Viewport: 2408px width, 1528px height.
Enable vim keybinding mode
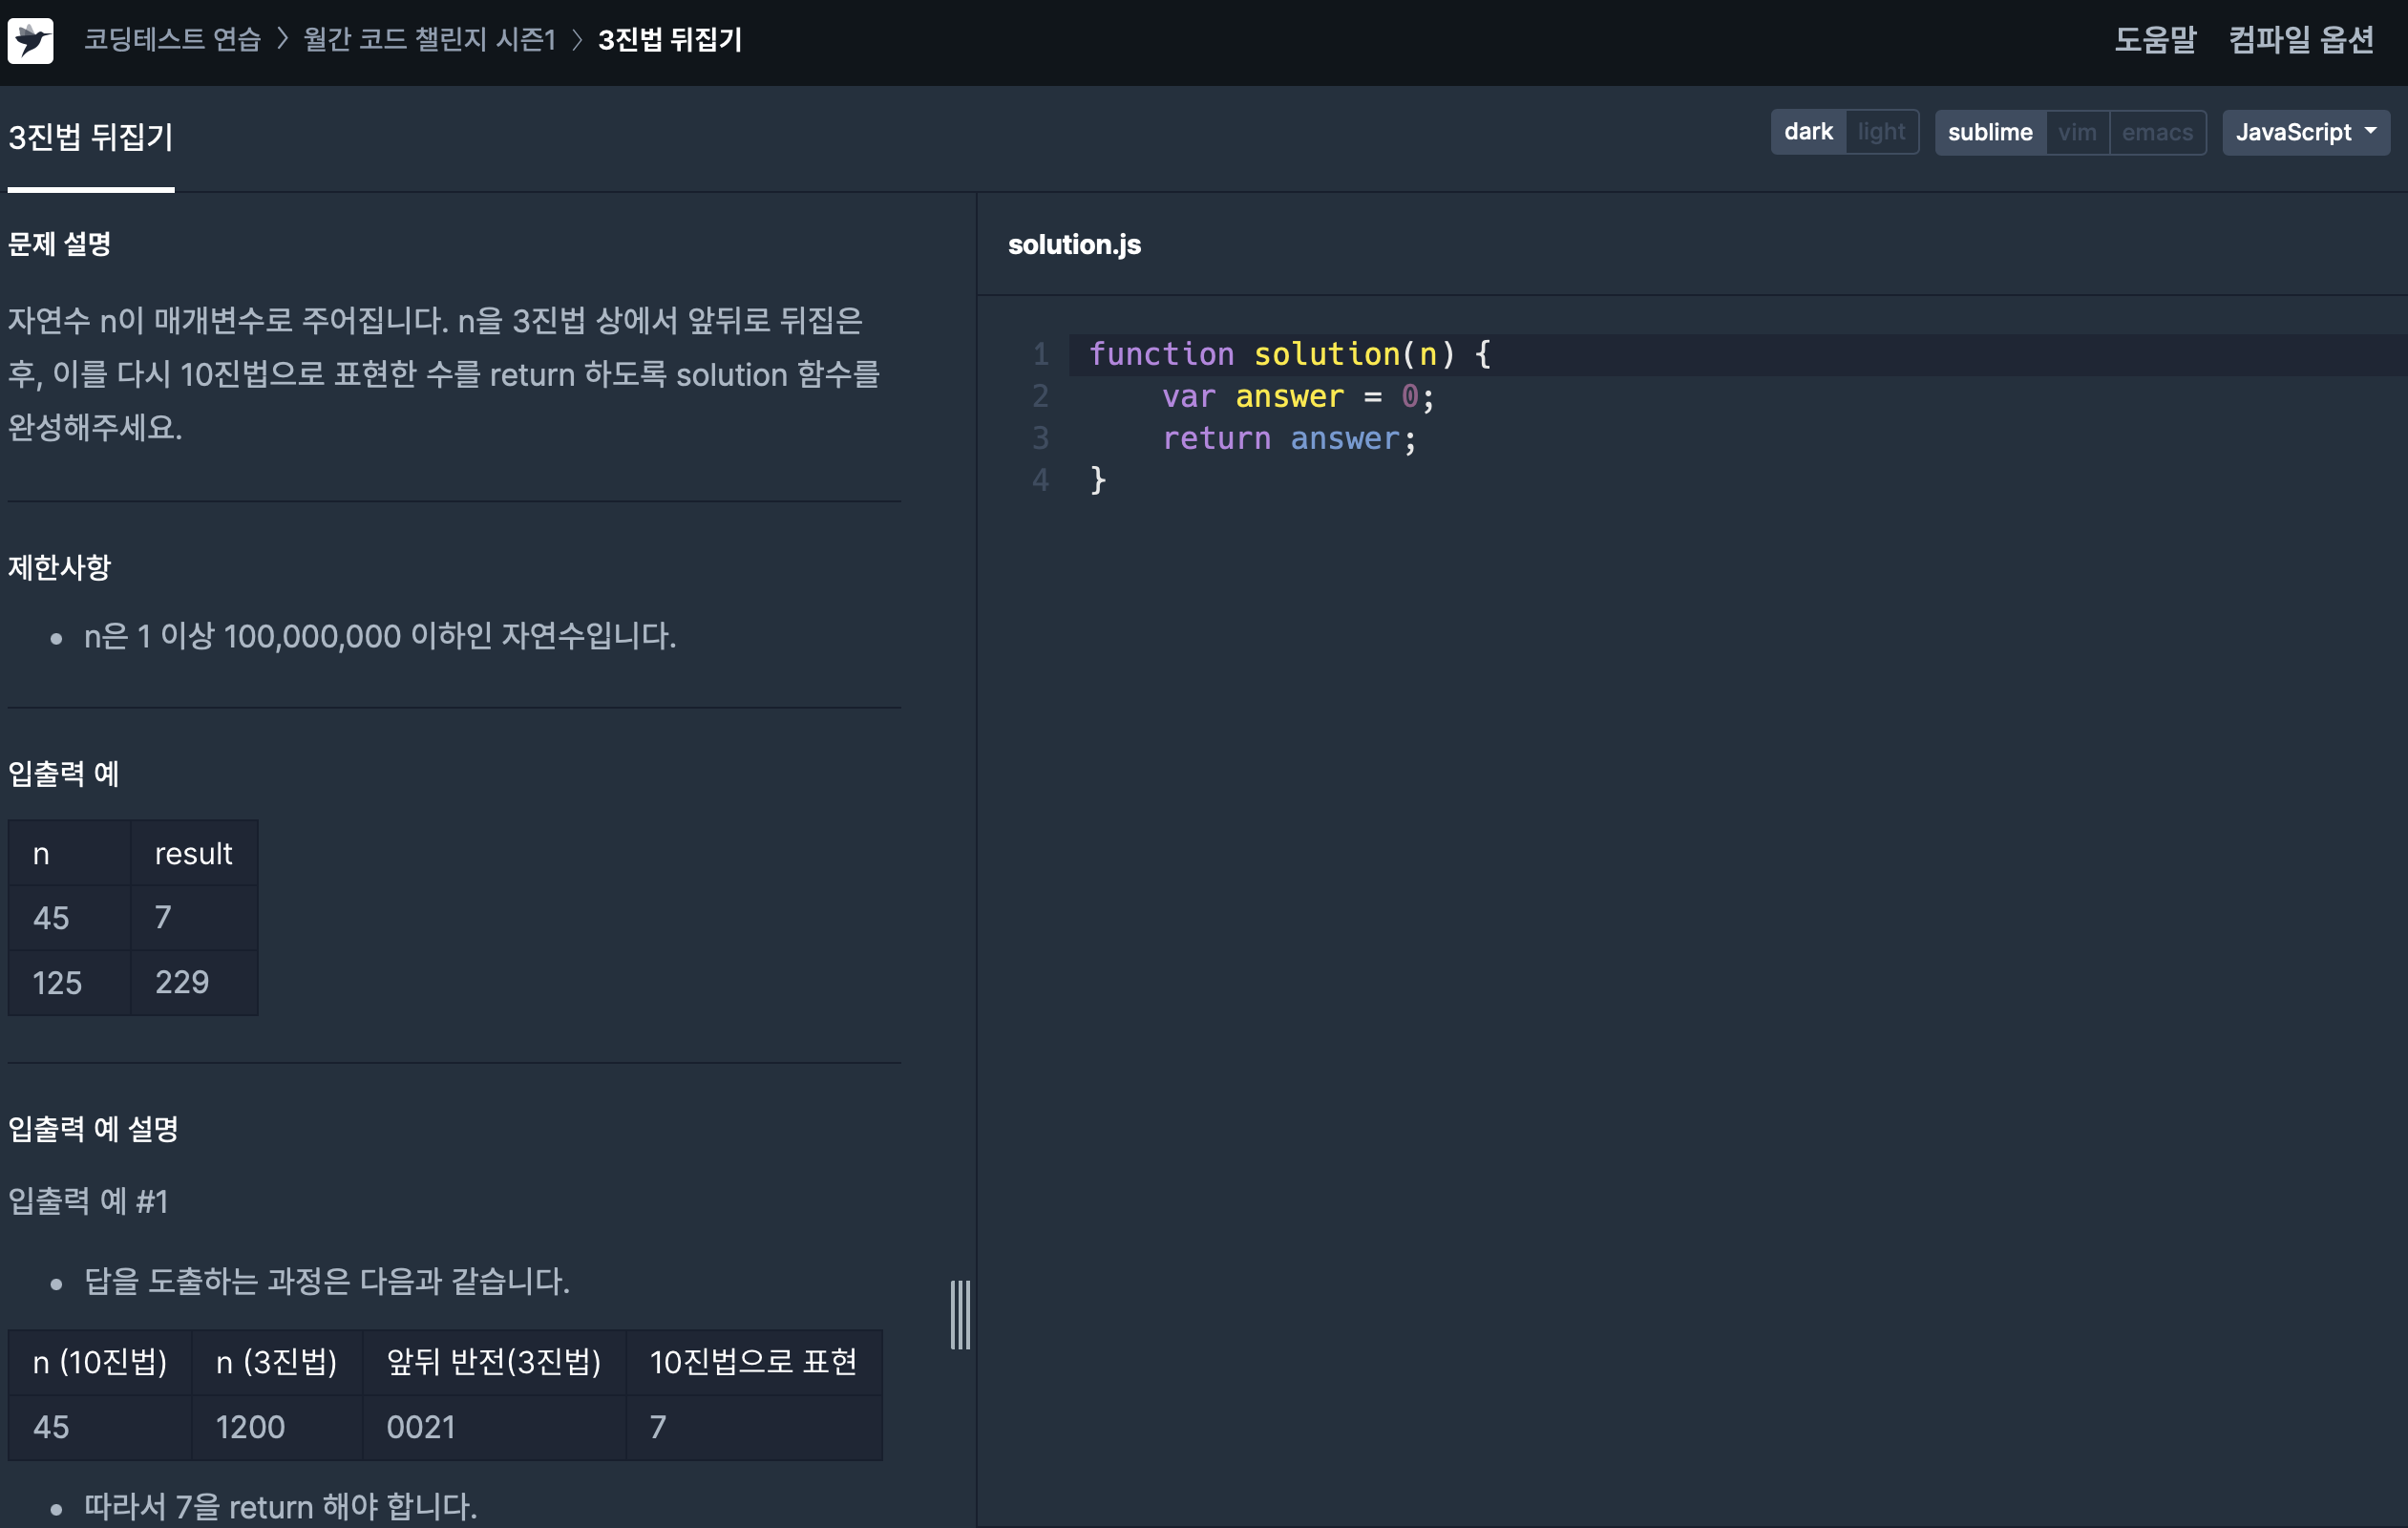click(x=2076, y=132)
